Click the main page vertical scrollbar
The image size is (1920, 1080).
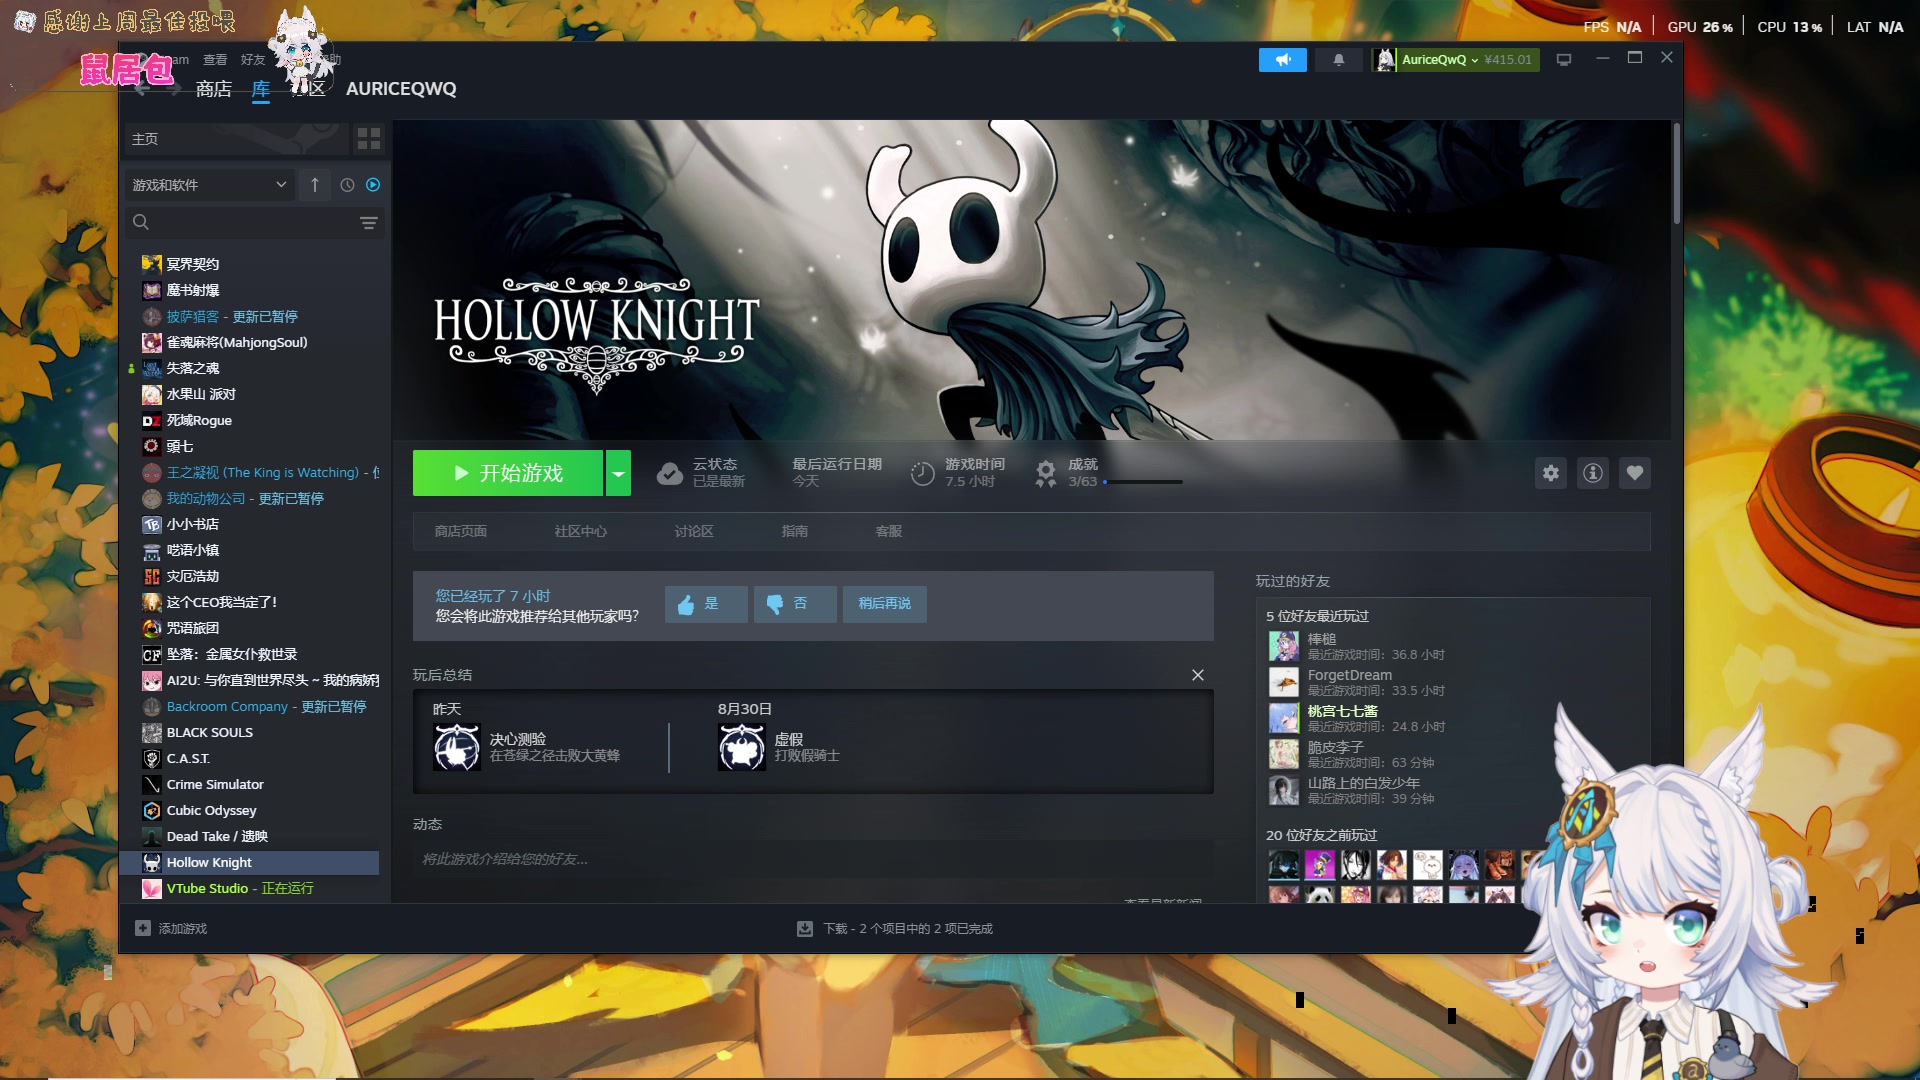[x=1676, y=174]
